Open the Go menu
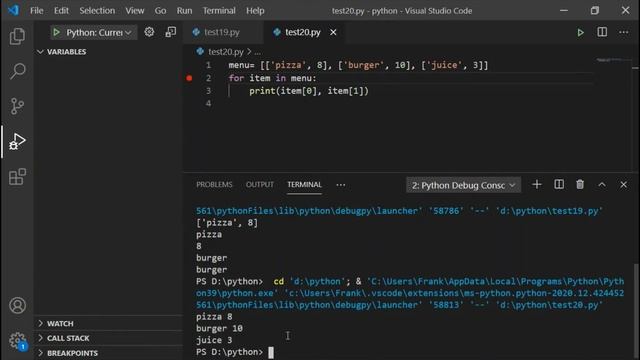 (x=160, y=11)
